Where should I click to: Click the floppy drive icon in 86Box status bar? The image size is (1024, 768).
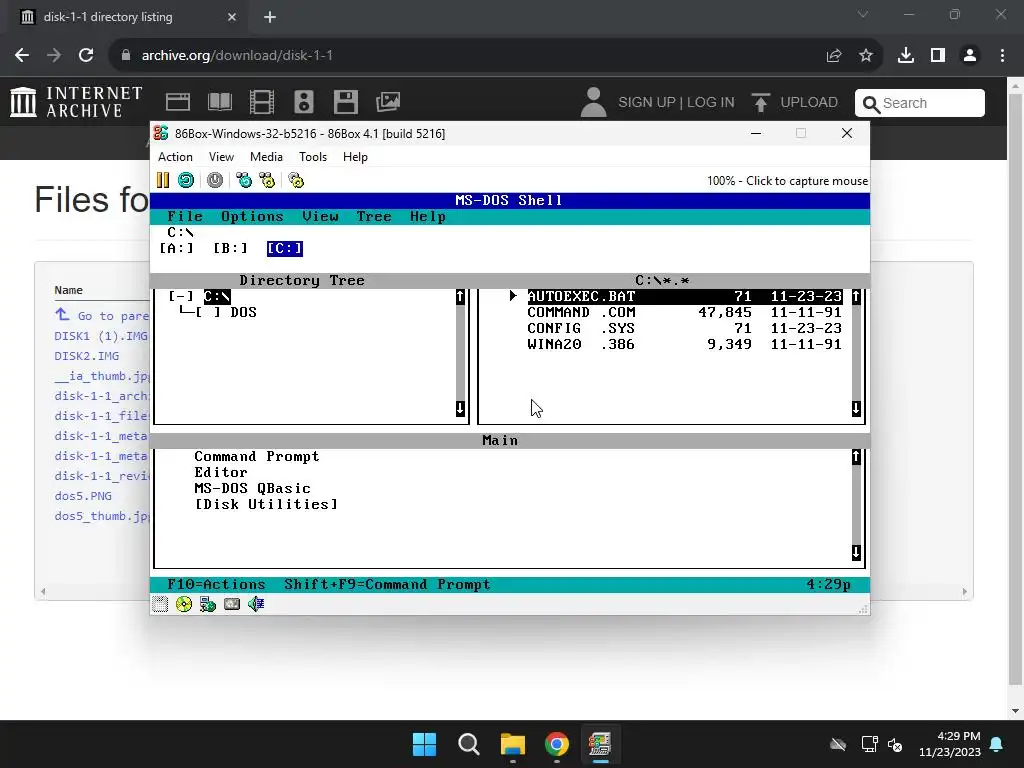click(160, 604)
